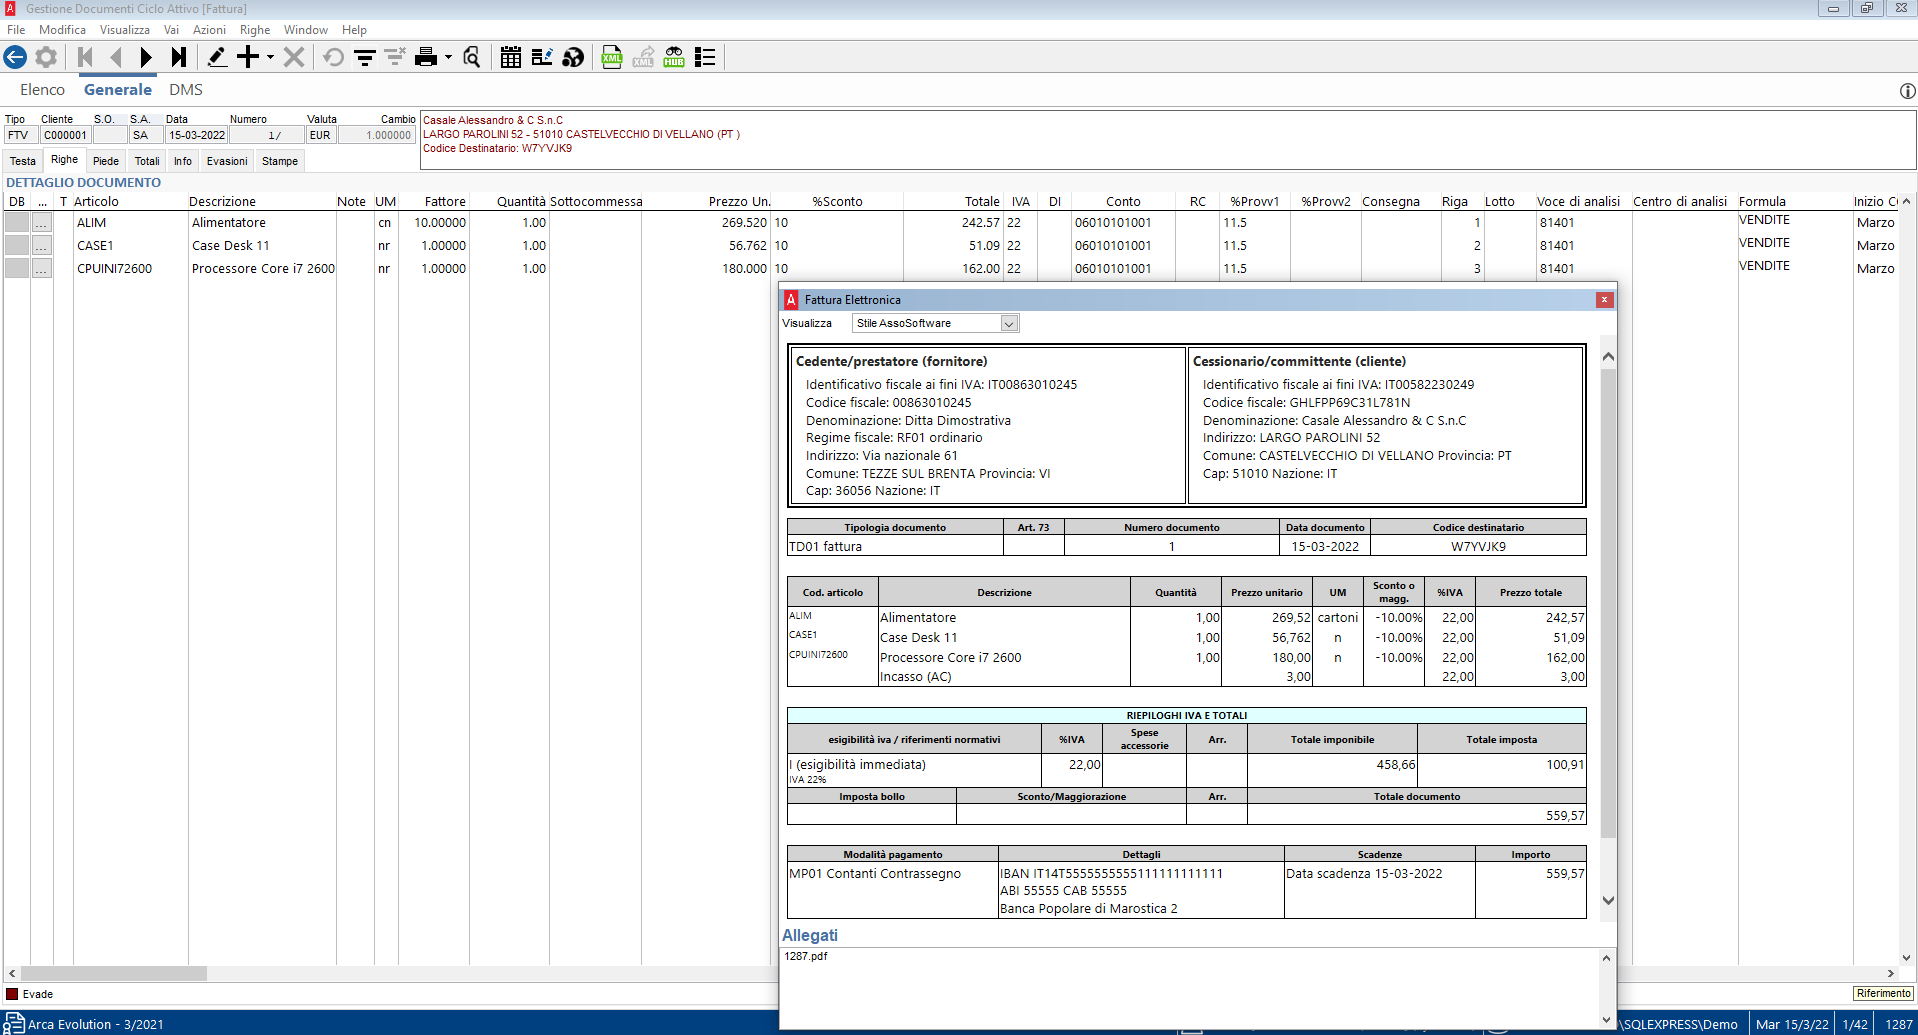The height and width of the screenshot is (1035, 1918).
Task: Jump to last record icon
Action: pos(178,57)
